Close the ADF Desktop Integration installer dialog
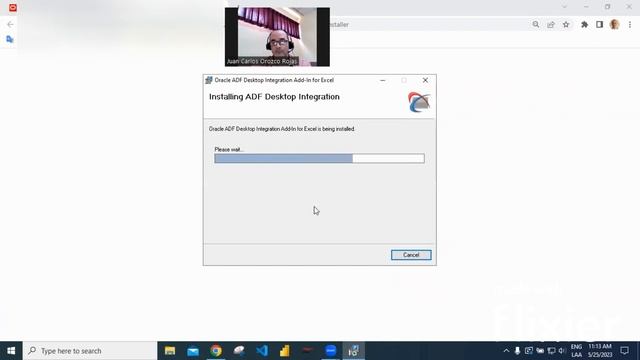 (425, 80)
